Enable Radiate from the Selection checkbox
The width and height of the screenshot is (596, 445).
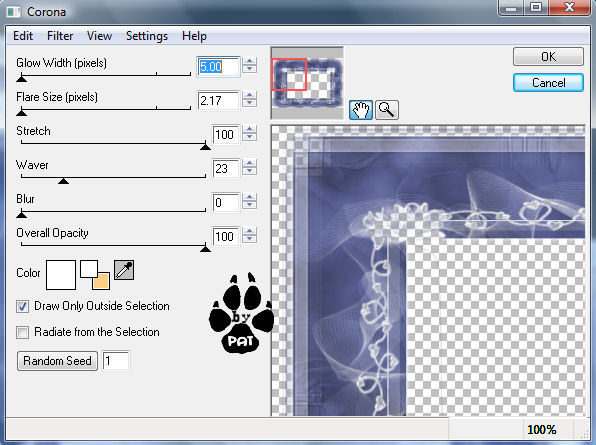tap(22, 332)
